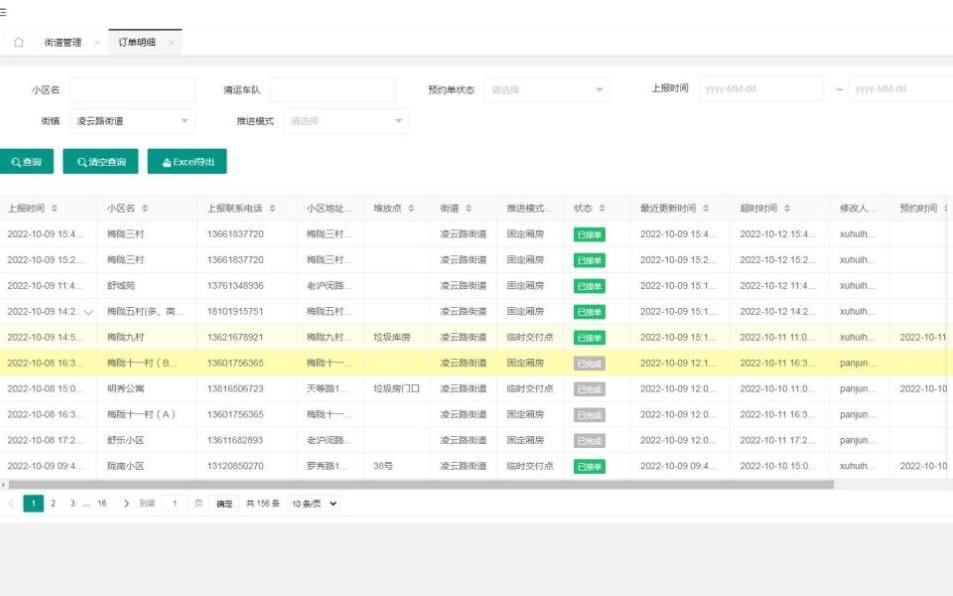Image resolution: width=953 pixels, height=596 pixels.
Task: Sort by 上报联系电话 column arrows
Action: coord(272,208)
